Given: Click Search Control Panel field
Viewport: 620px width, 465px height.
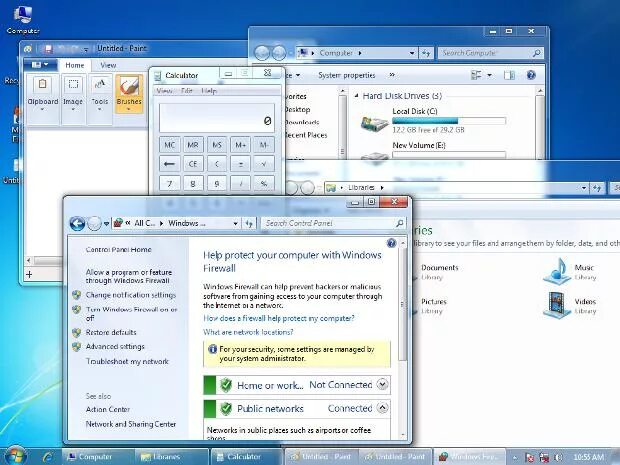Looking at the screenshot, I should click(x=333, y=223).
